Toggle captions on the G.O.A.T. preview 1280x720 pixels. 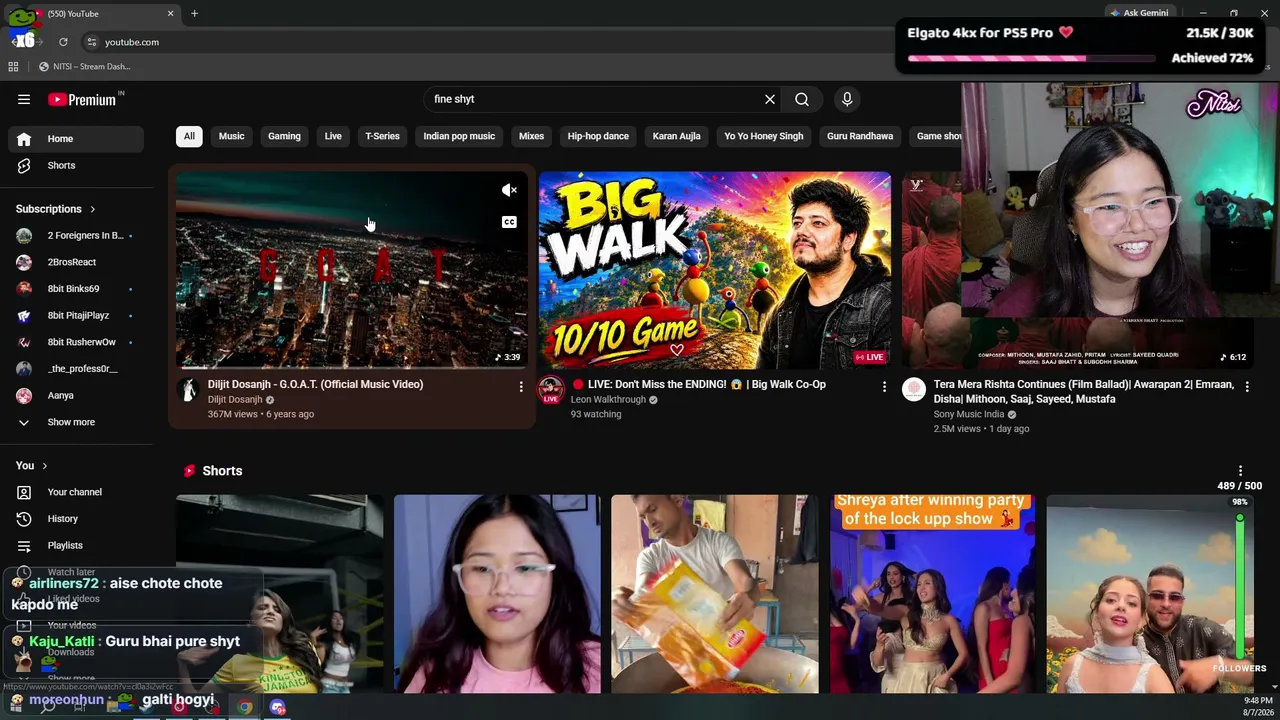point(509,222)
